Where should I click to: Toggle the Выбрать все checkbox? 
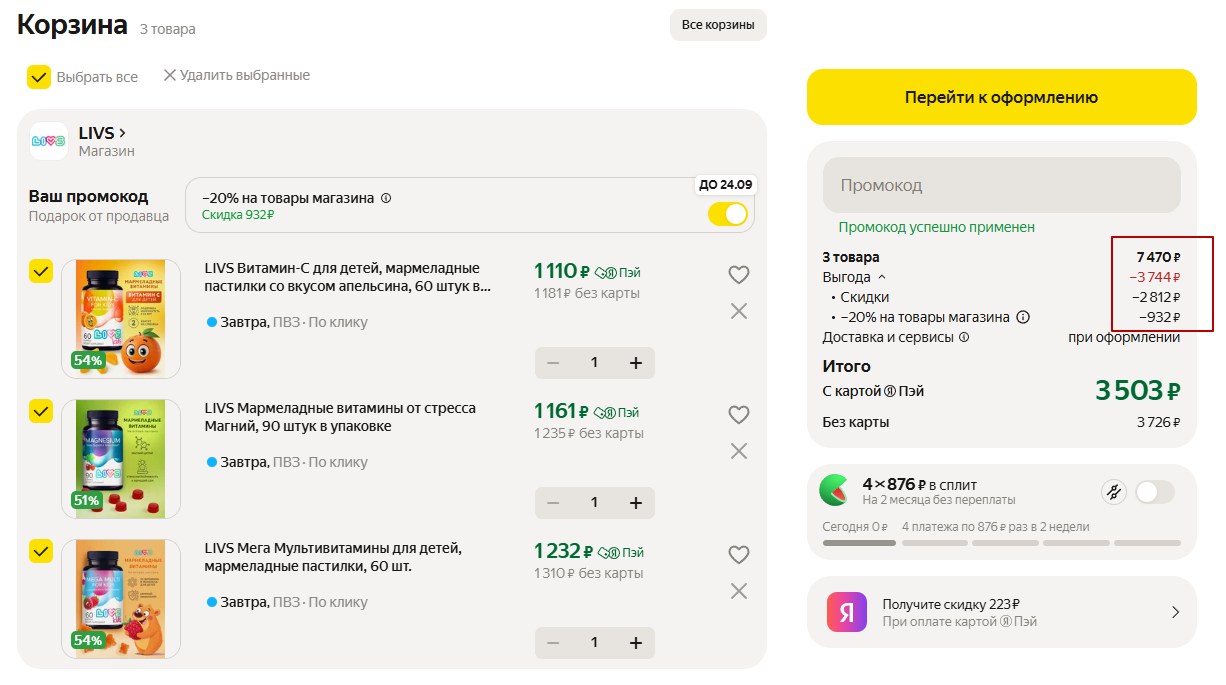click(39, 77)
